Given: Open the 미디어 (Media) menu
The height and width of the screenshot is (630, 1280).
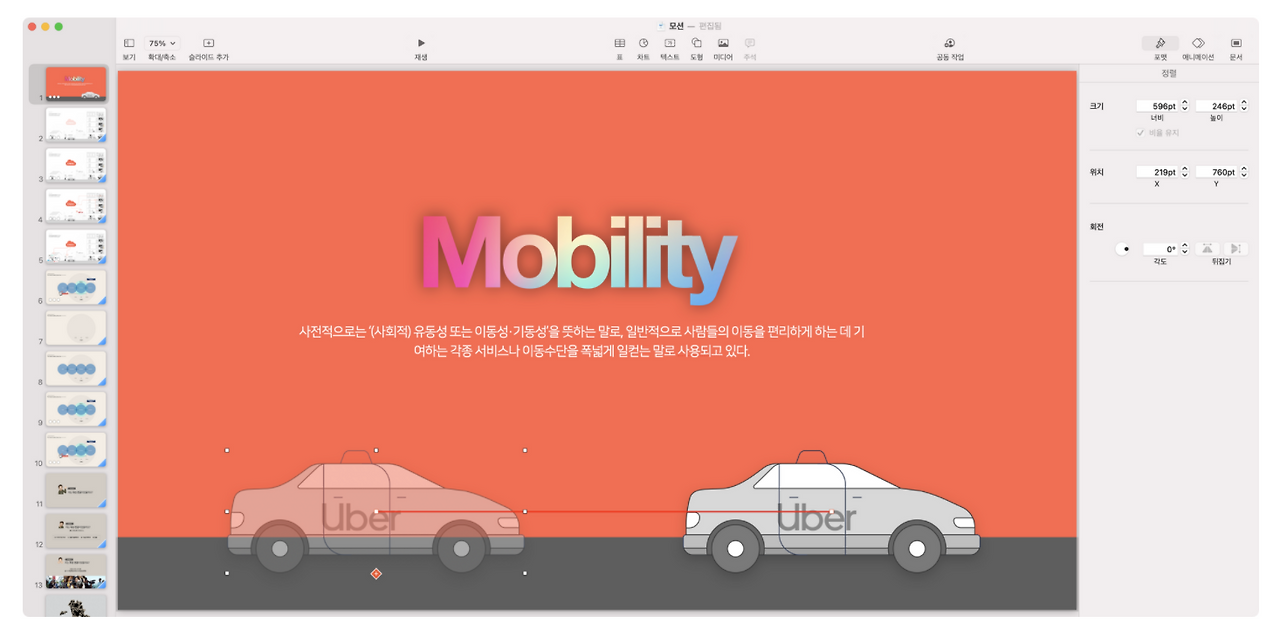Looking at the screenshot, I should [x=723, y=43].
